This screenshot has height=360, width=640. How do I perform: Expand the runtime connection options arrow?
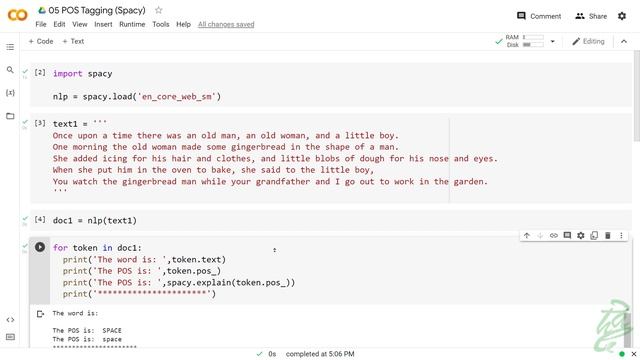click(553, 41)
